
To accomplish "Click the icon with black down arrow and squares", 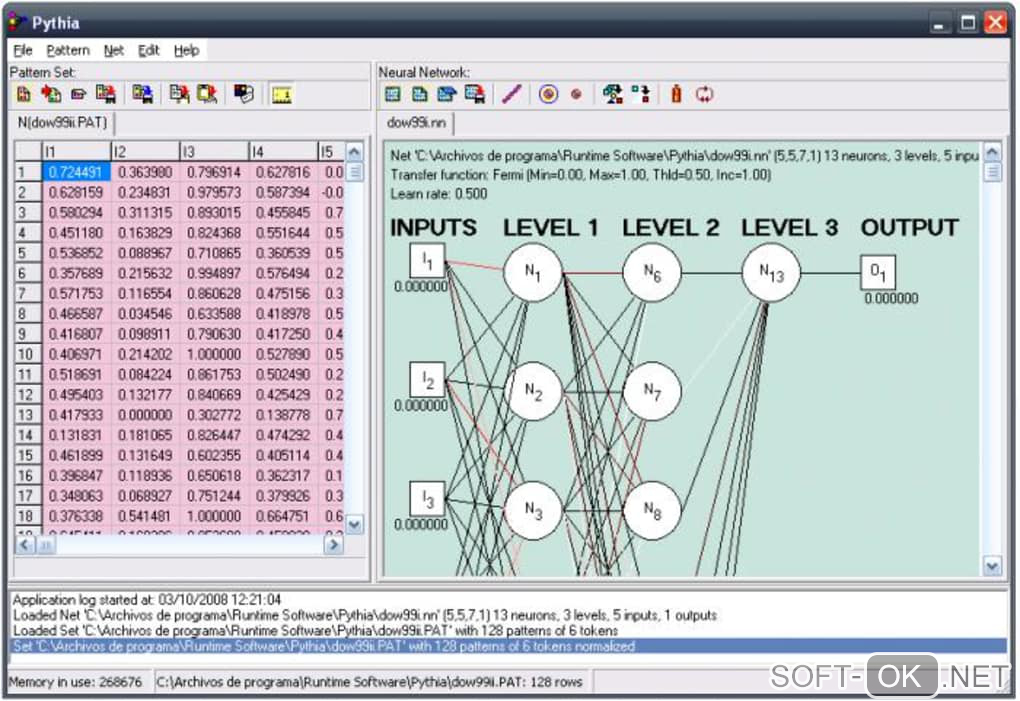I will [x=641, y=95].
